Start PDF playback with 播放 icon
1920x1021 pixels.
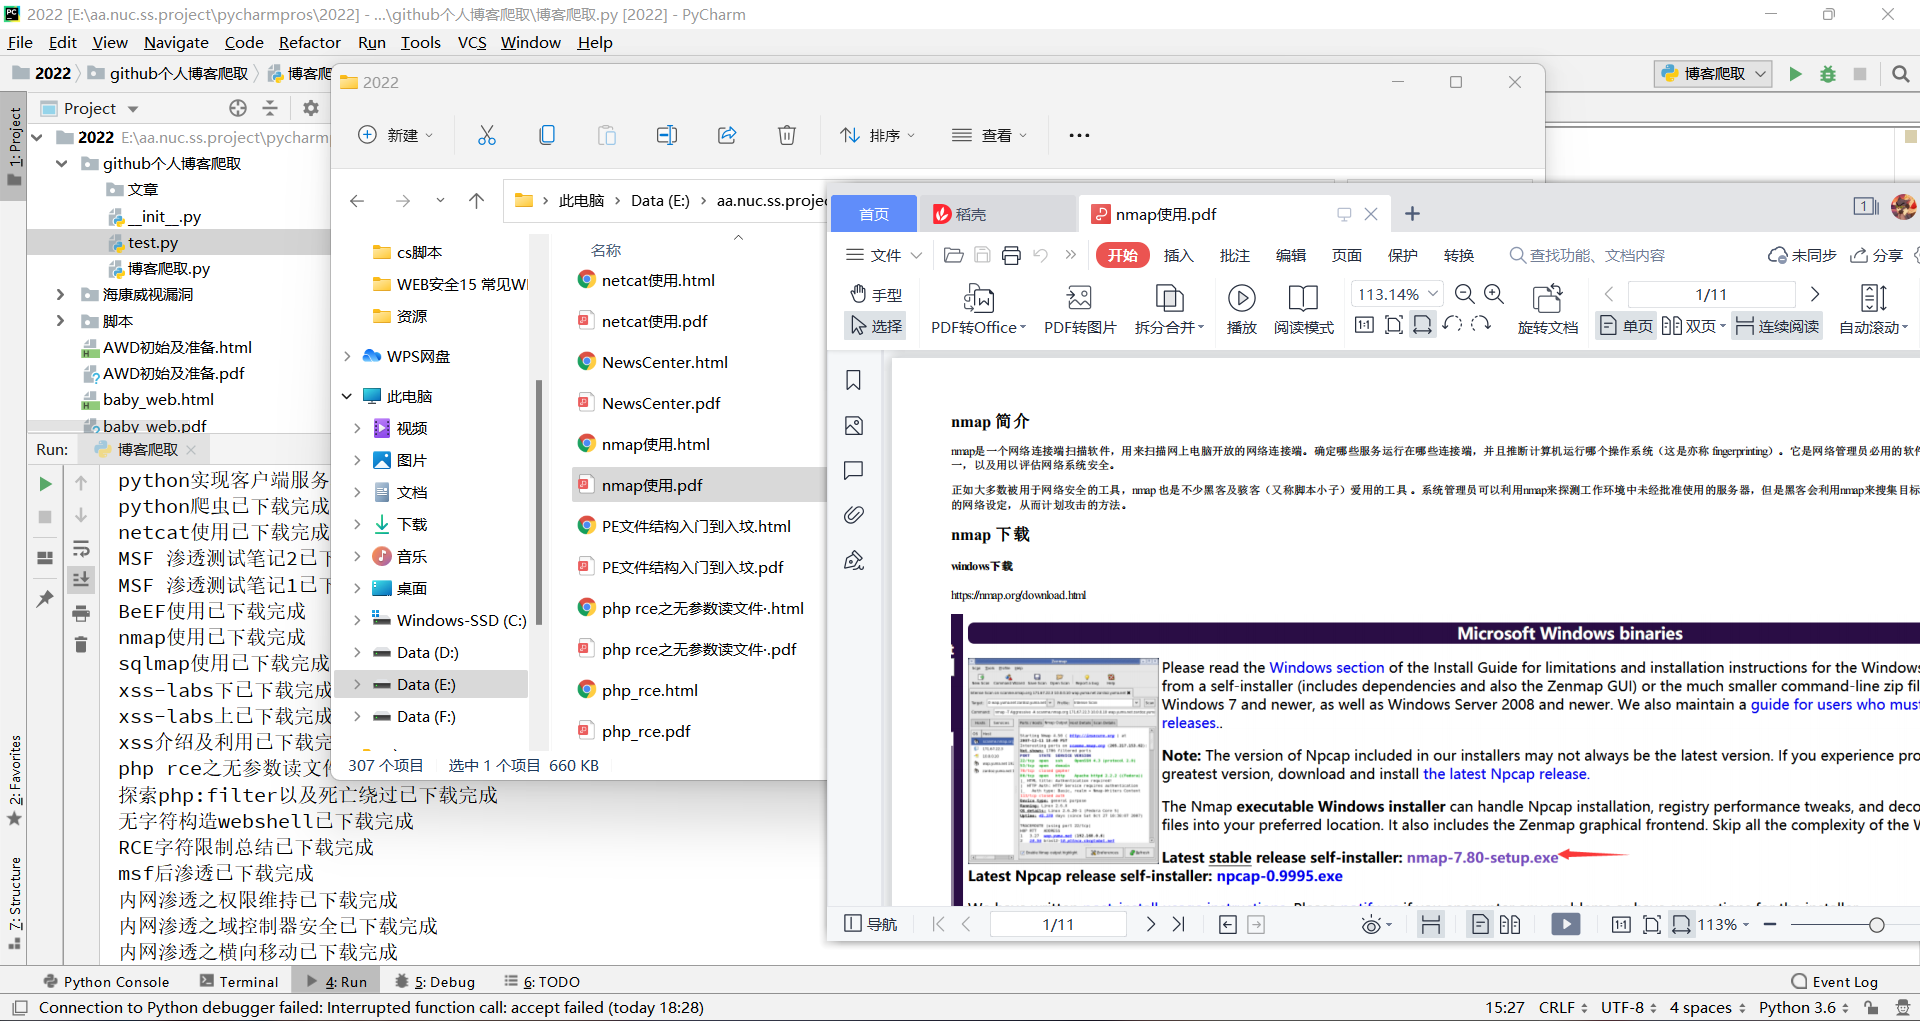click(1242, 310)
